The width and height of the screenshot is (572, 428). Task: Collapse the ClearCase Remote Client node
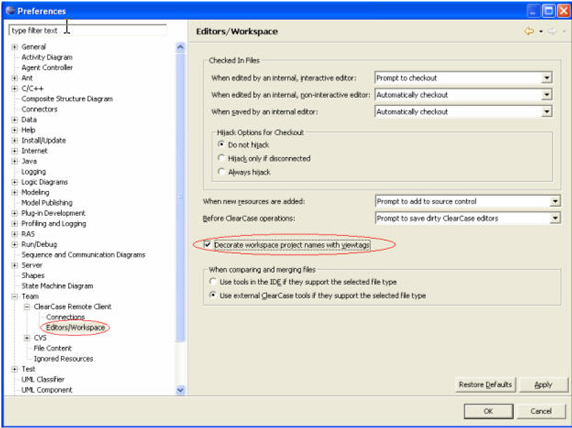[27, 306]
